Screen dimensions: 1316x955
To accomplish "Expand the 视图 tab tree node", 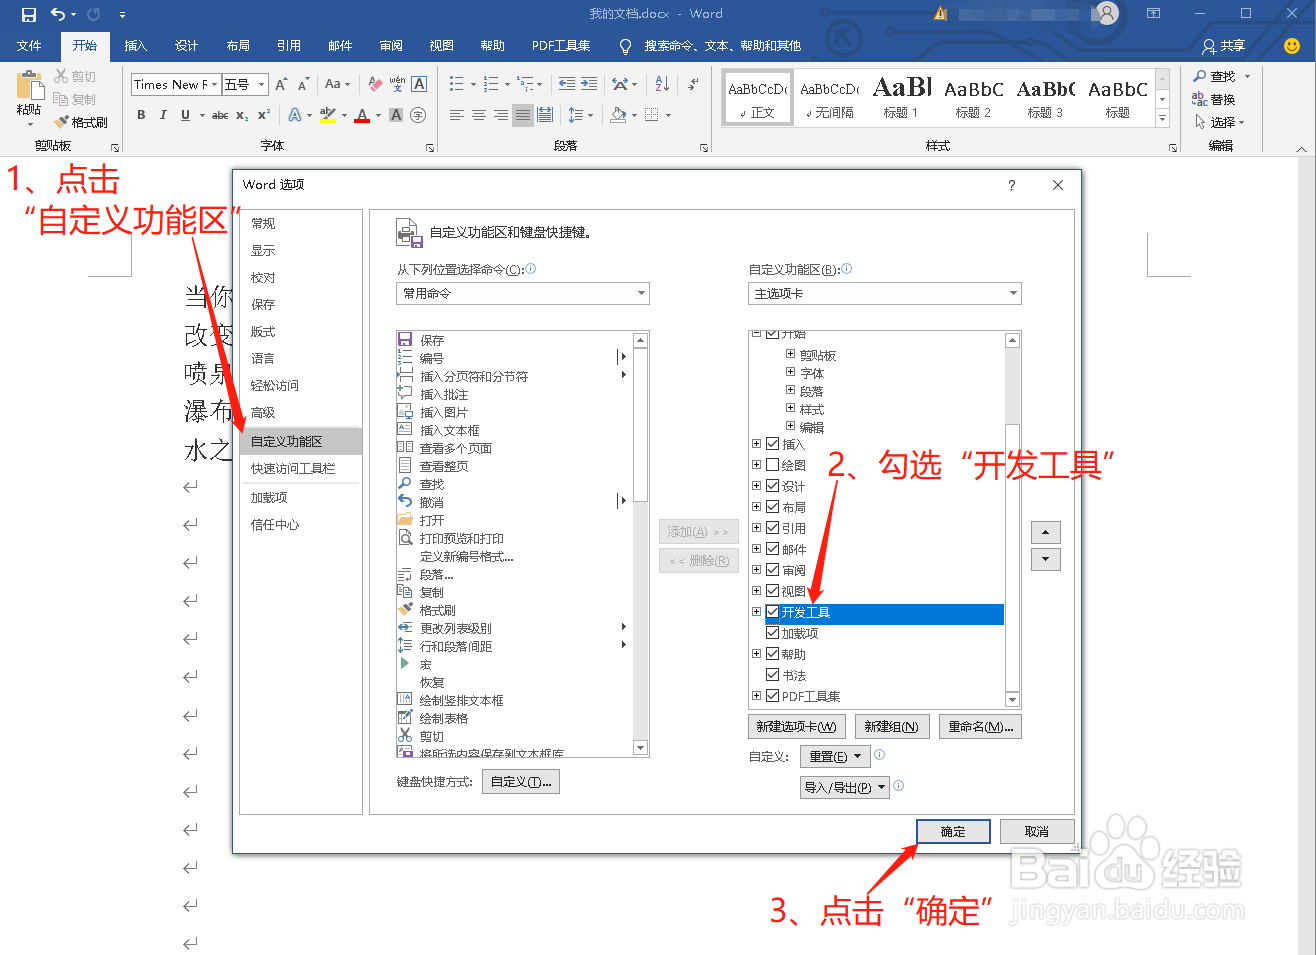I will (x=756, y=591).
